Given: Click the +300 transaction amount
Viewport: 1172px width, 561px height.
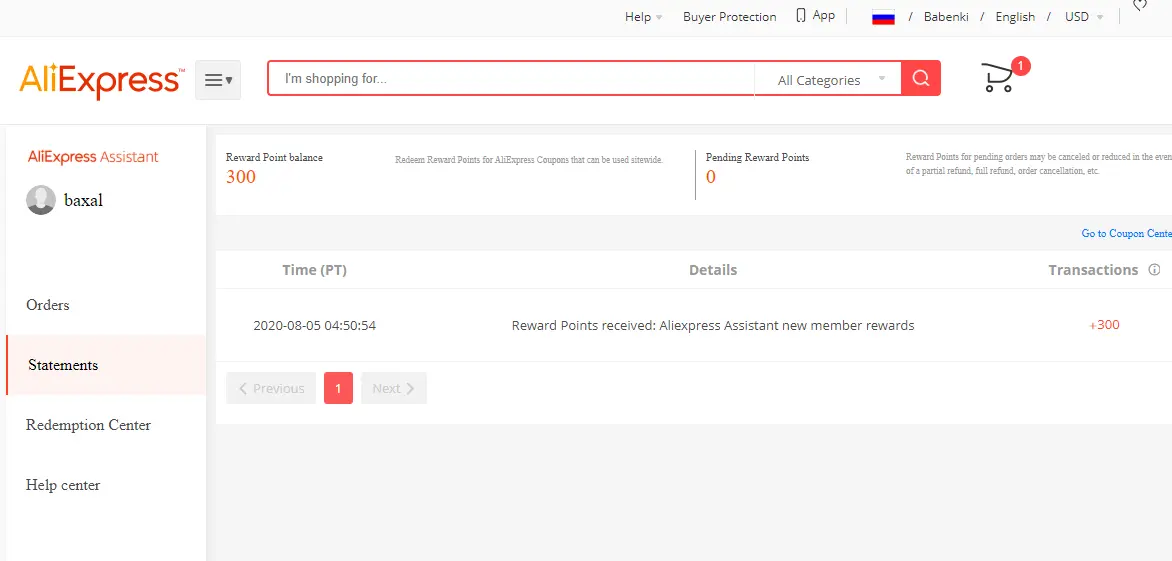Looking at the screenshot, I should 1105,325.
